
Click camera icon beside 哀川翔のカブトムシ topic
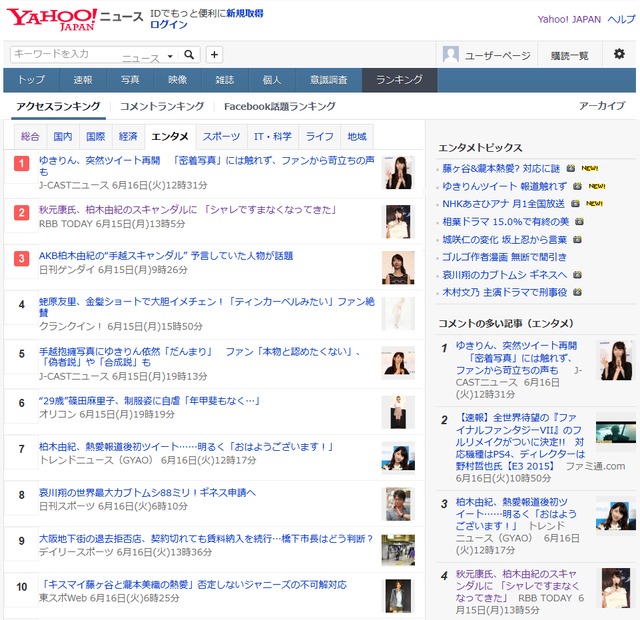point(577,275)
